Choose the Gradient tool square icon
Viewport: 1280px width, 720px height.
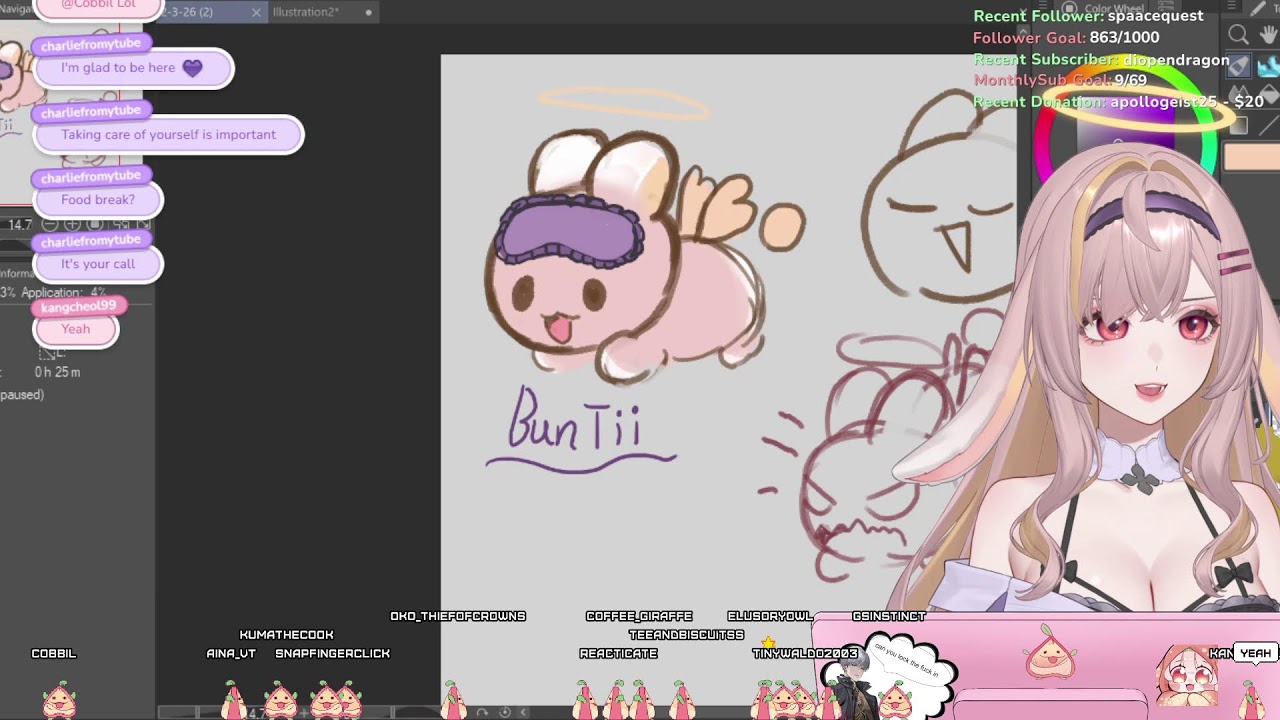click(x=1238, y=126)
